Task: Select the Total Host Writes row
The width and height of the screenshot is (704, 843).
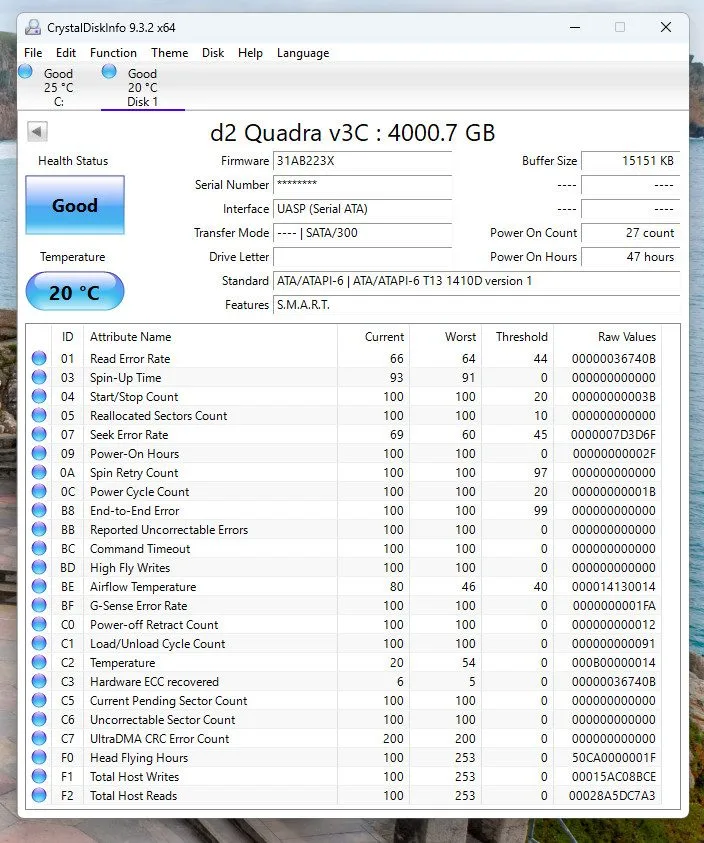Action: (x=344, y=776)
